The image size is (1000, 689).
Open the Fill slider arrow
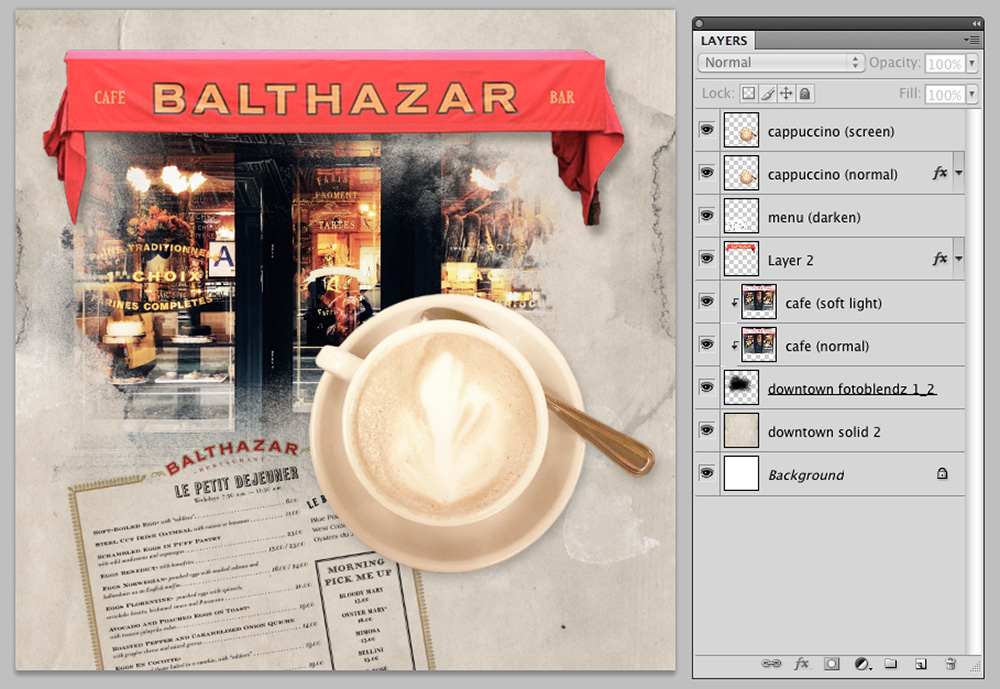tap(972, 94)
